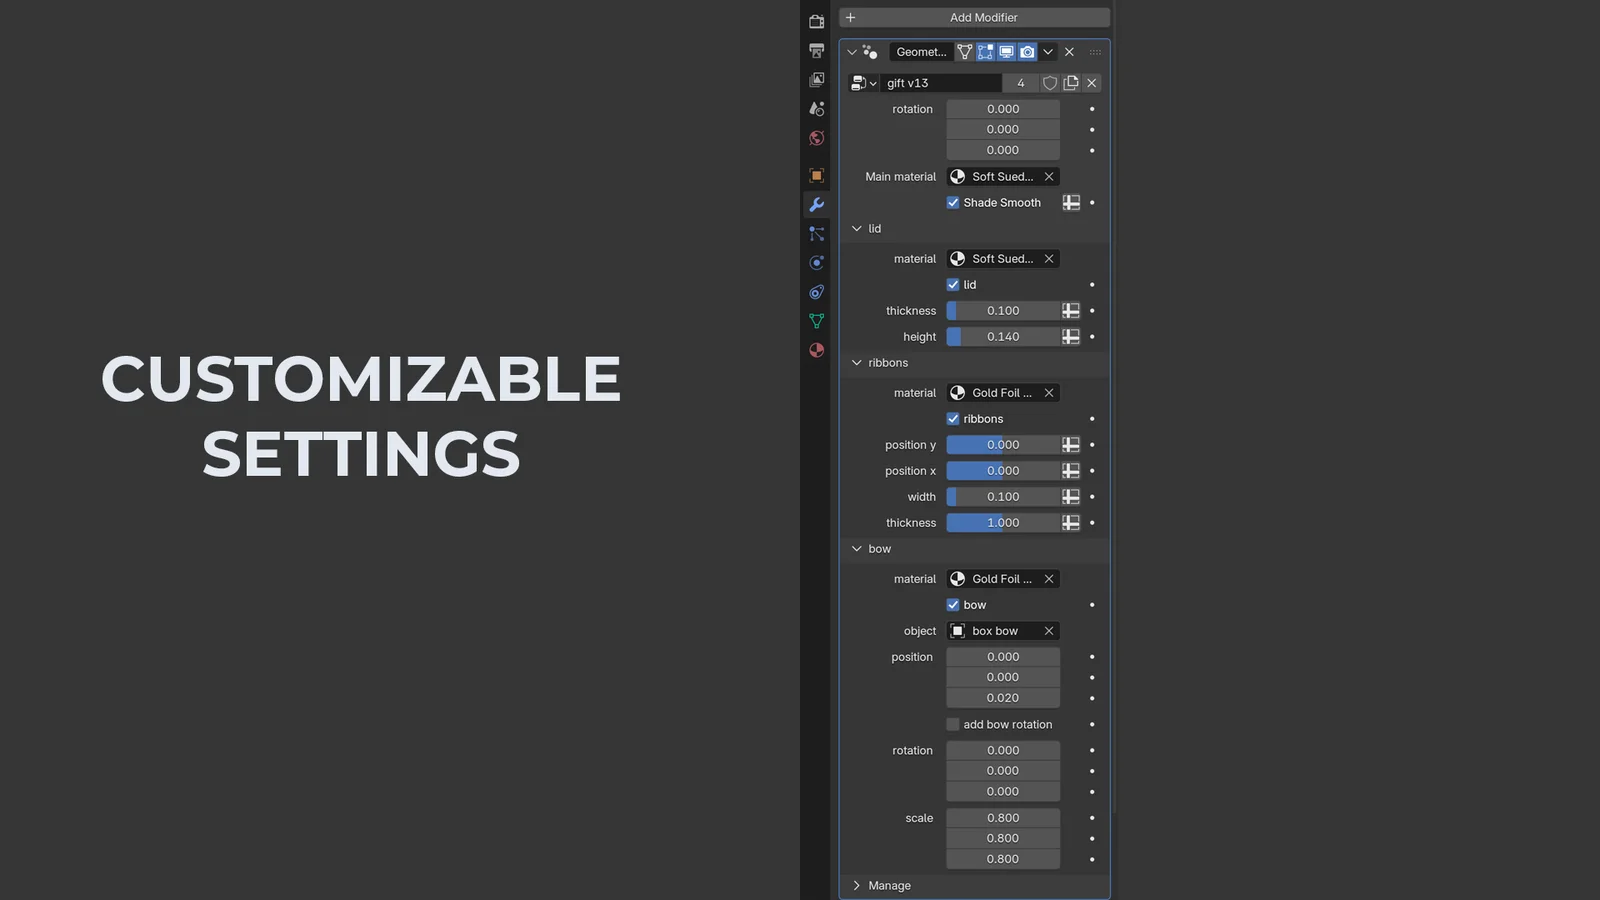The image size is (1600, 900).
Task: Click the Add Modifier button
Action: click(x=974, y=17)
